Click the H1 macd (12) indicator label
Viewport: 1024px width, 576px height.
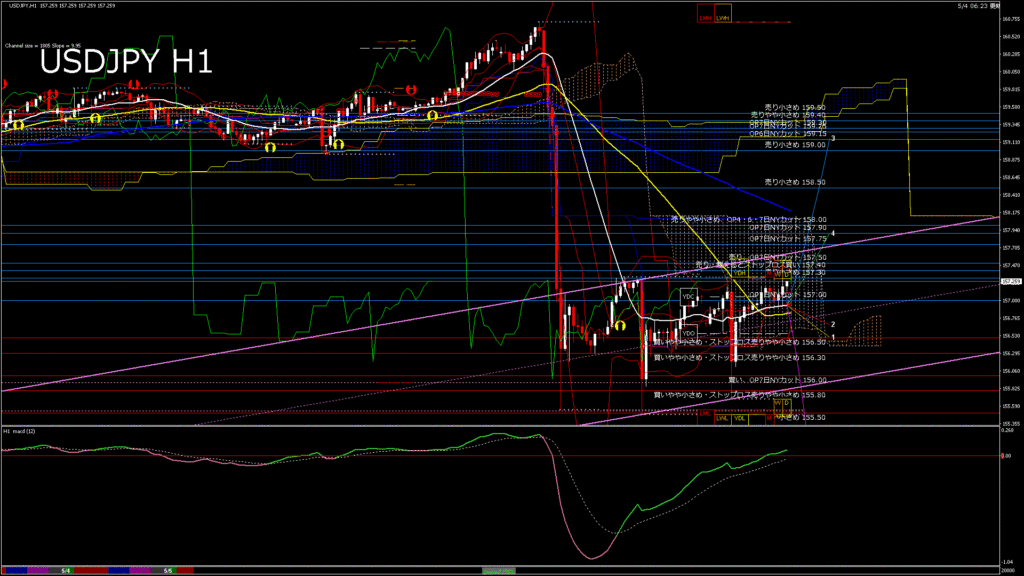tap(20, 431)
